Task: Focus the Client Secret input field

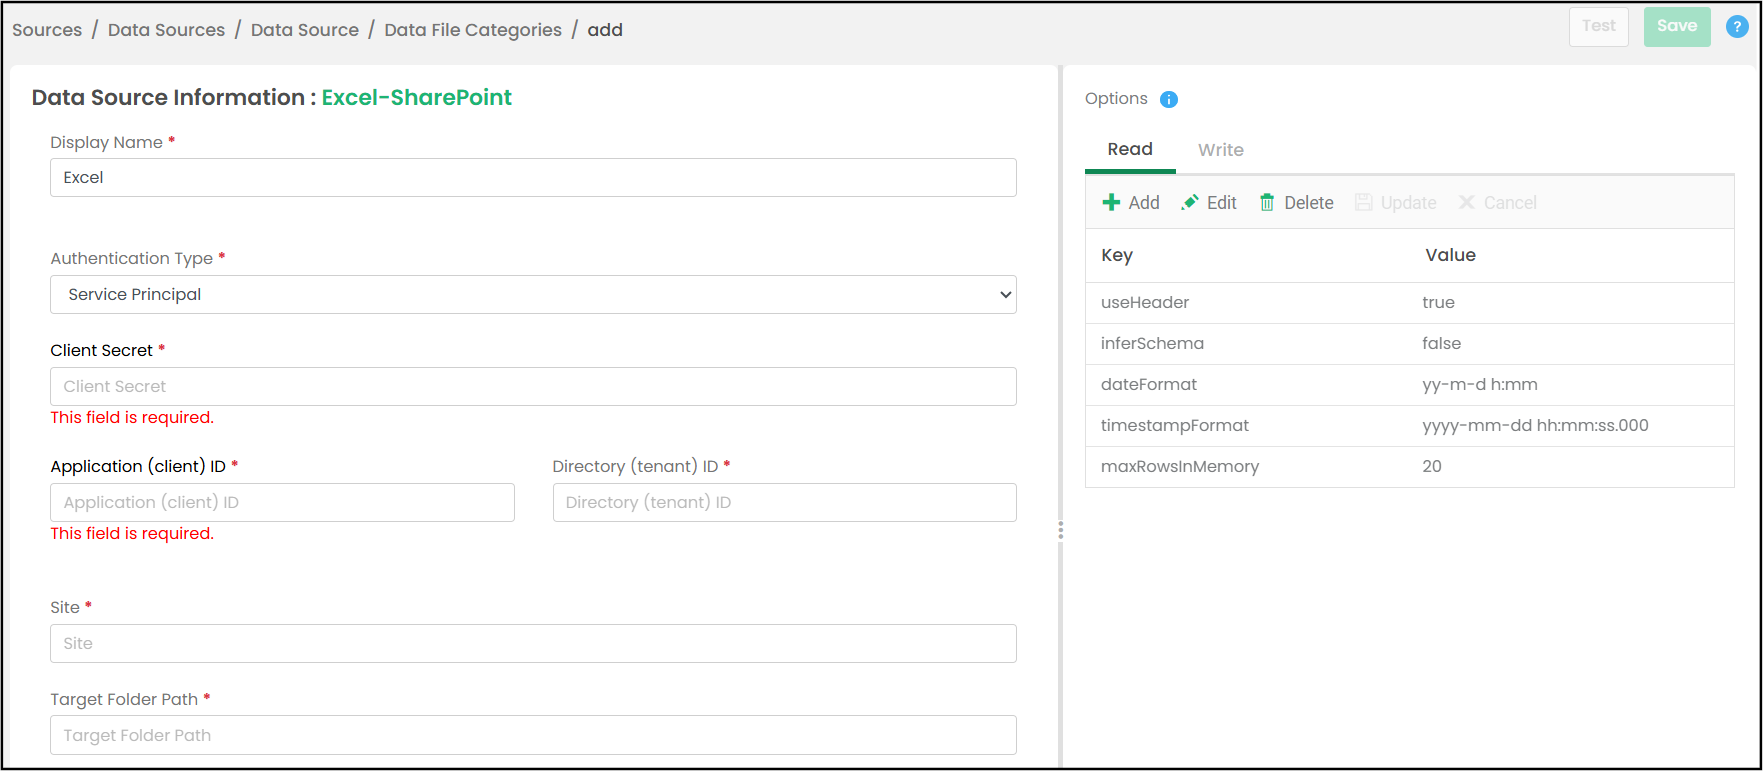Action: pyautogui.click(x=533, y=387)
